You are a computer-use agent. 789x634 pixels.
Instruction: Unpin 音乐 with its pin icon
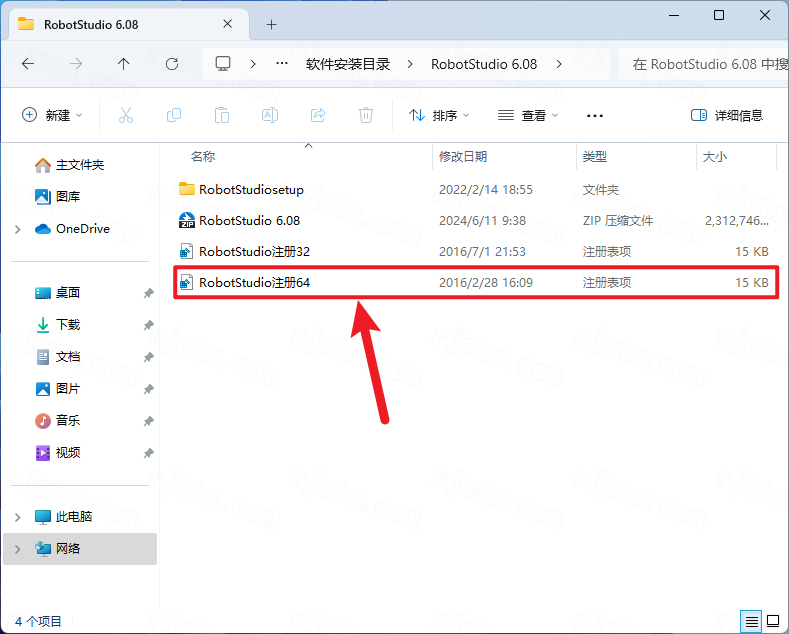coord(148,421)
